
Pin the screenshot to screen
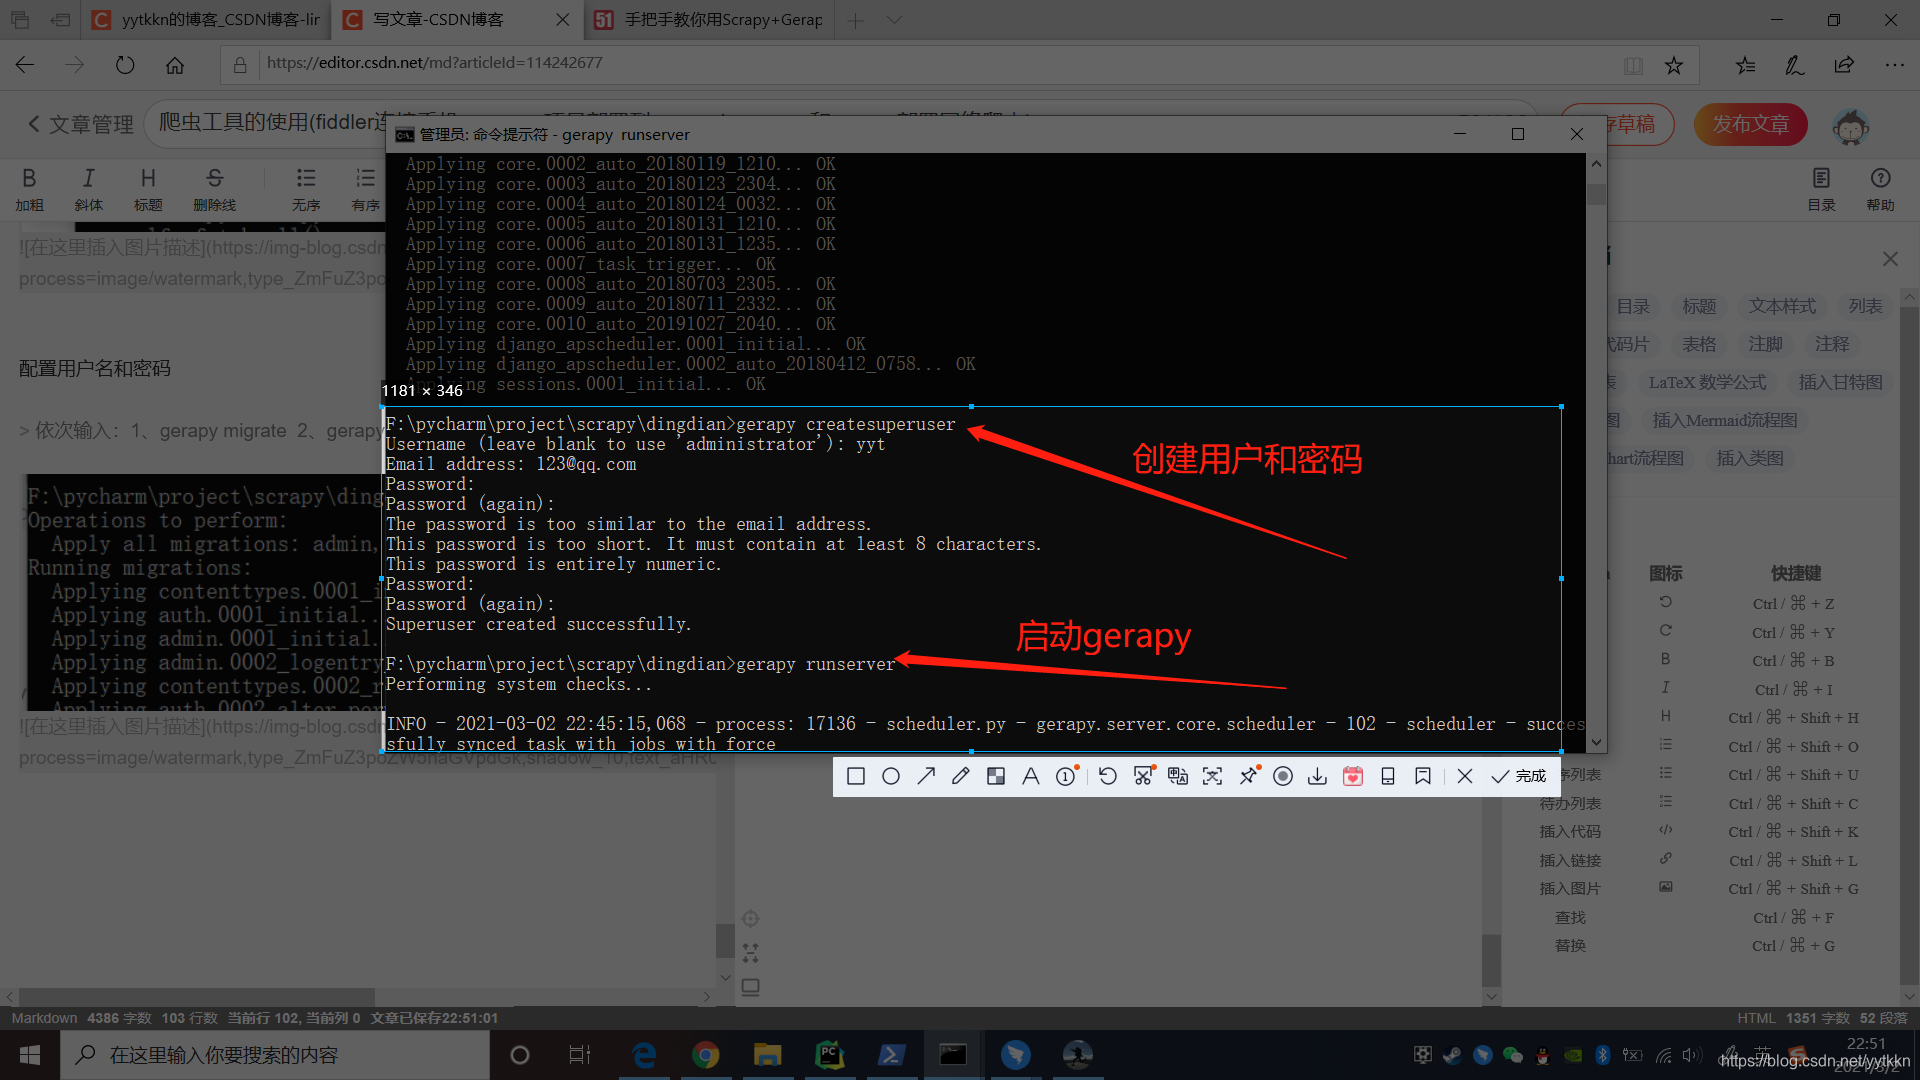click(1248, 777)
